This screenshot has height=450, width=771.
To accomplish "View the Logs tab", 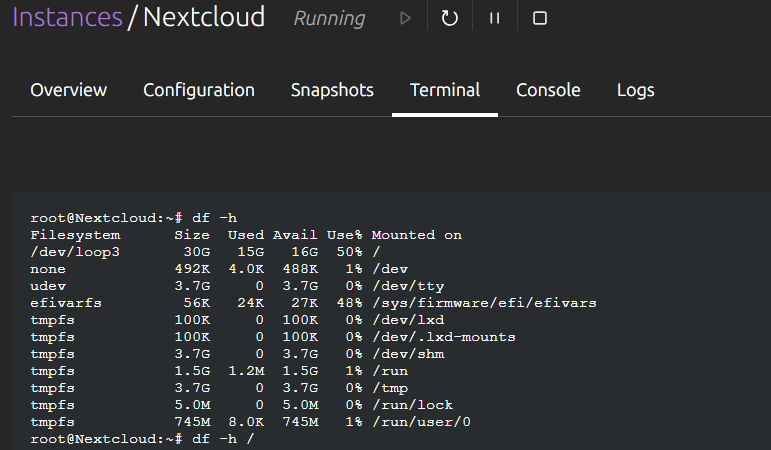I will [x=636, y=90].
